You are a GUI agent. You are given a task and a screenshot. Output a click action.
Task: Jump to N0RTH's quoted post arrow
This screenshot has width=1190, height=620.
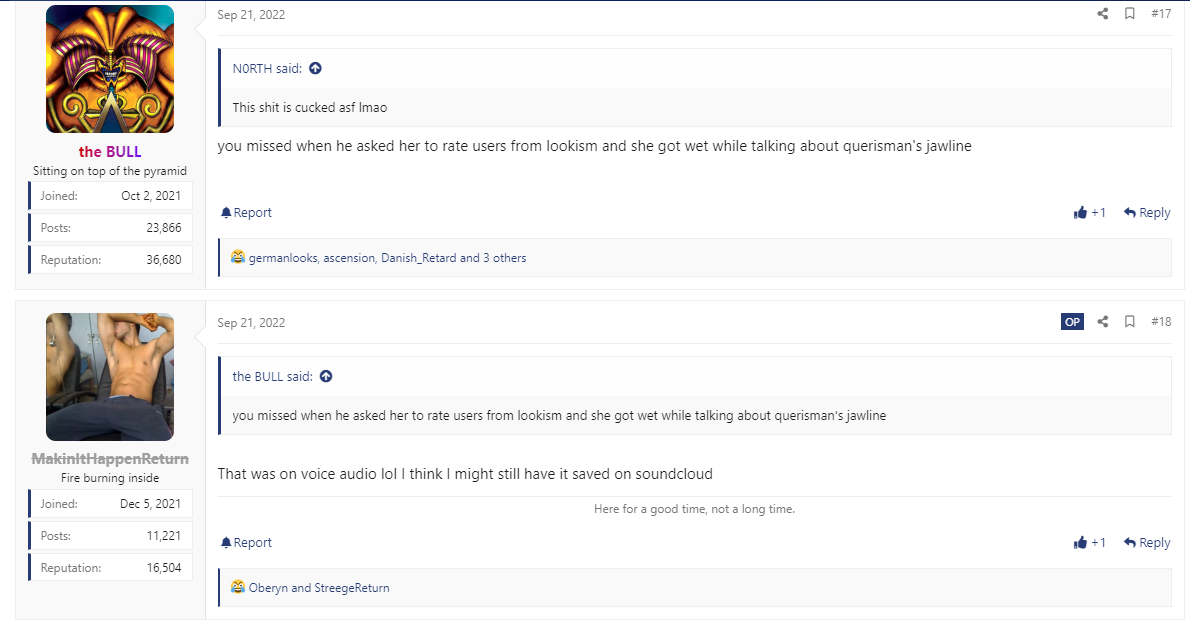click(316, 68)
